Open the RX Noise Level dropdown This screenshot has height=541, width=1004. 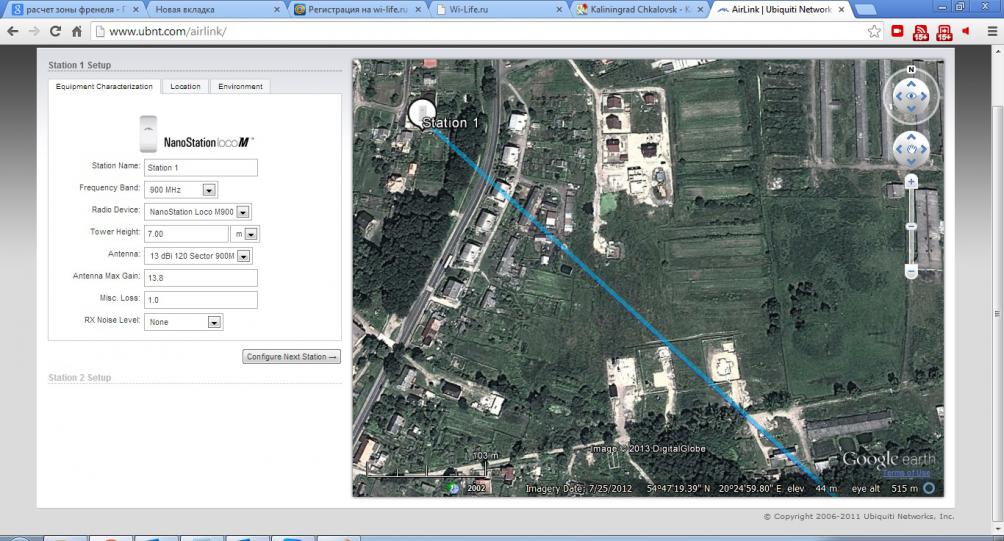coord(215,322)
